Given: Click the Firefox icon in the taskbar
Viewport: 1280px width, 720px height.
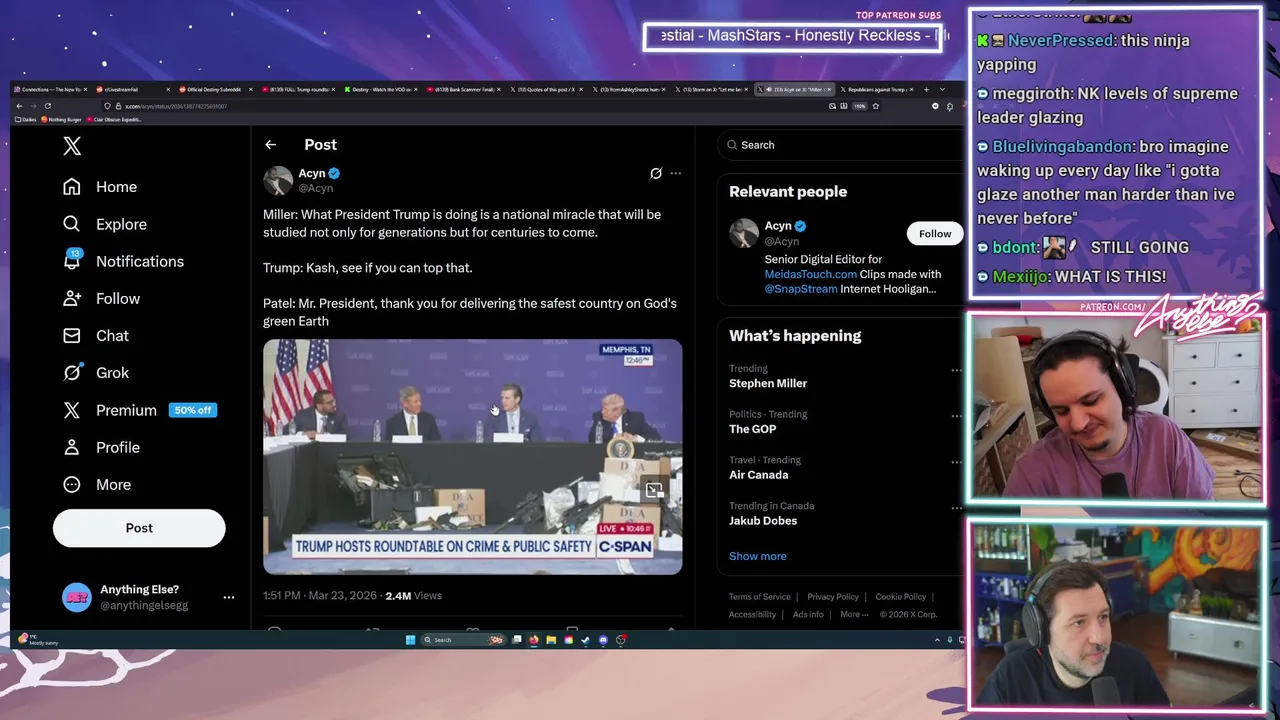Looking at the screenshot, I should click(533, 640).
